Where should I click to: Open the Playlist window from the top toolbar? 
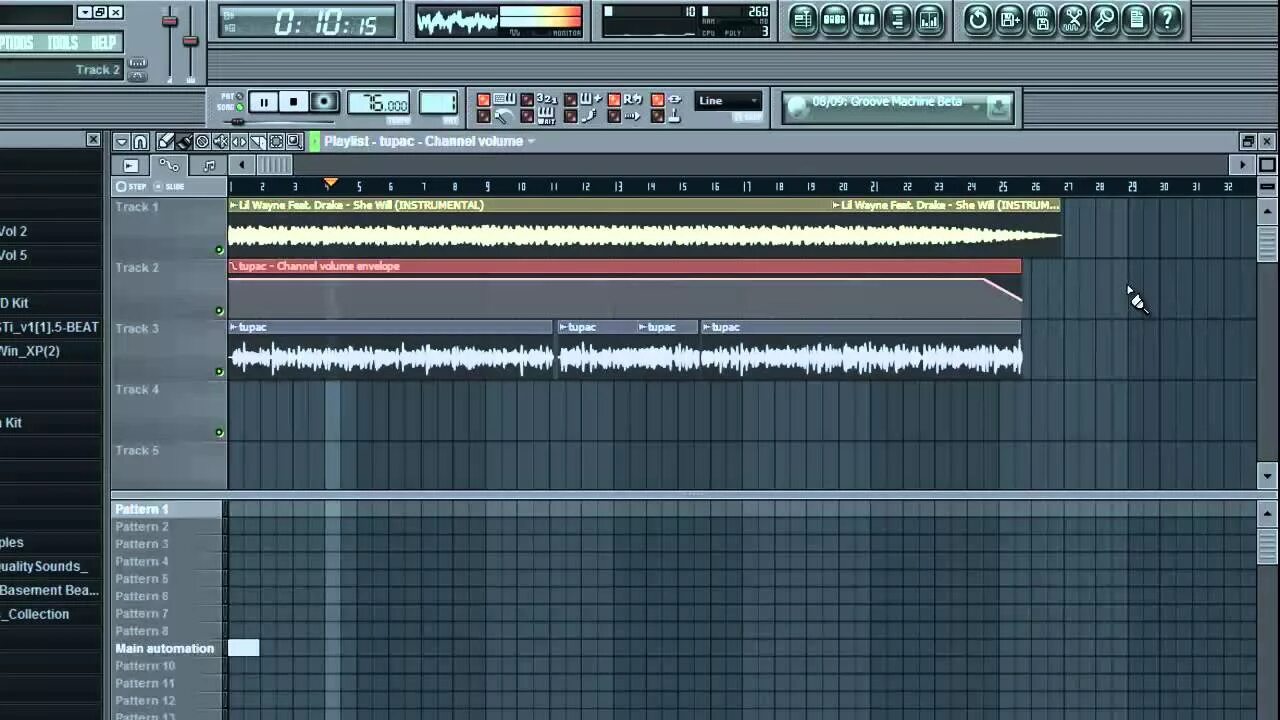803,19
